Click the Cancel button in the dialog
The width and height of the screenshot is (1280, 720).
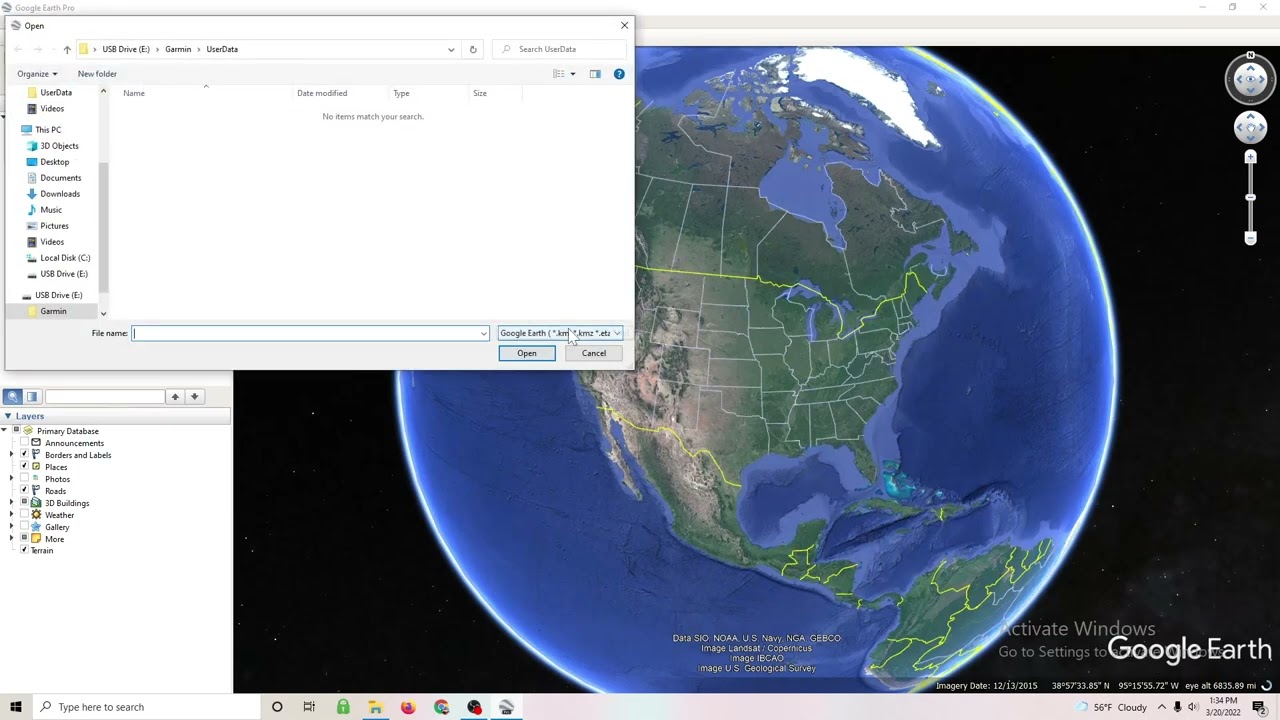594,353
